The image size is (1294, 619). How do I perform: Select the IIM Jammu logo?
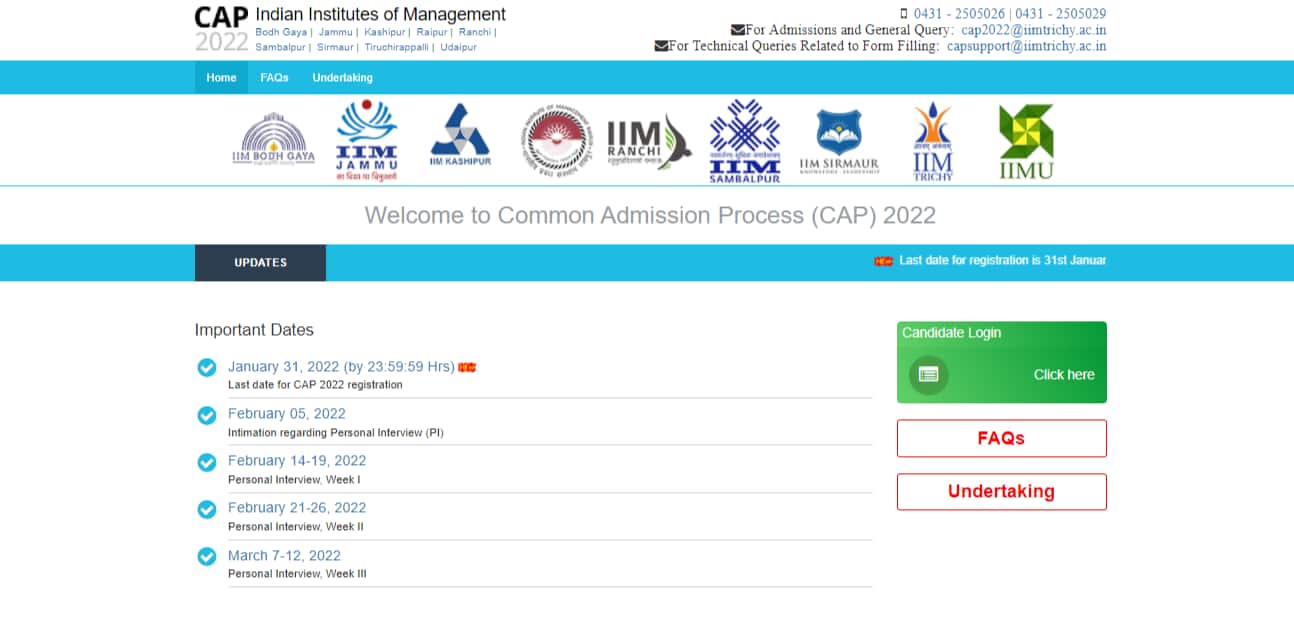366,138
